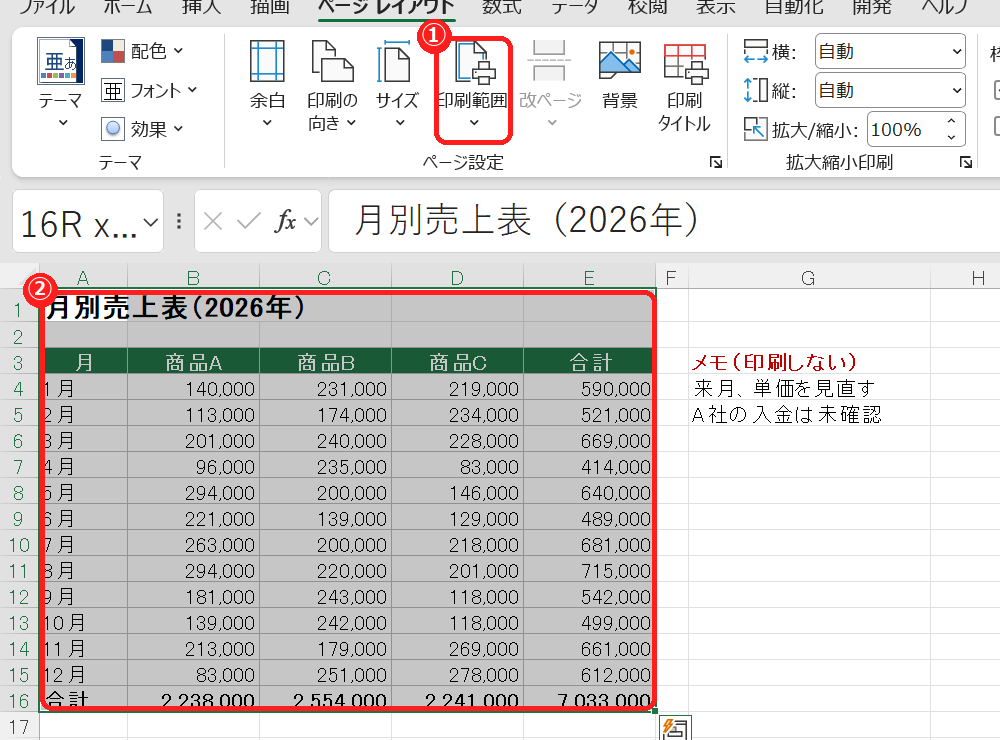Open the 効果 theme effects menu
Viewport: 1000px width, 740px height.
point(142,130)
